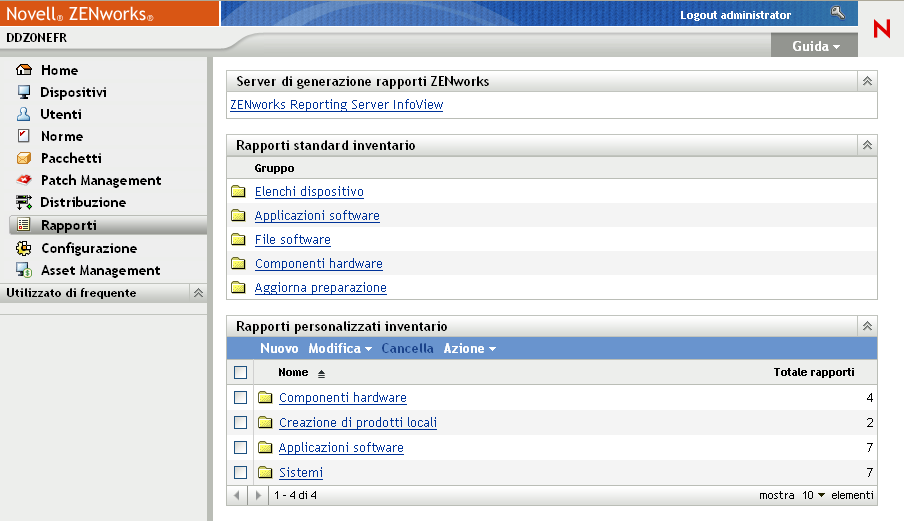This screenshot has height=521, width=904.
Task: Click the Pacchetti package icon
Action: click(x=25, y=159)
